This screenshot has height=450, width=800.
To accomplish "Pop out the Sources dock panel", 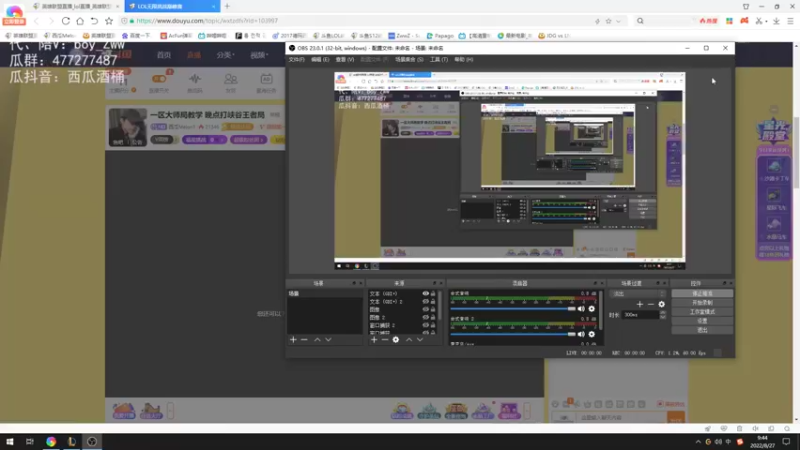I will click(434, 283).
